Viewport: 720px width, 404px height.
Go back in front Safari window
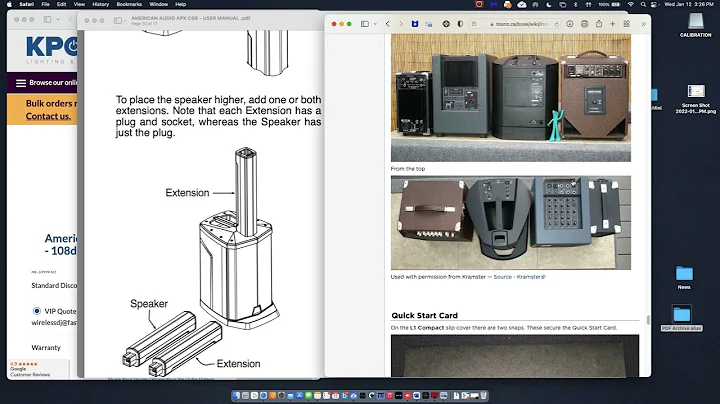coord(388,24)
